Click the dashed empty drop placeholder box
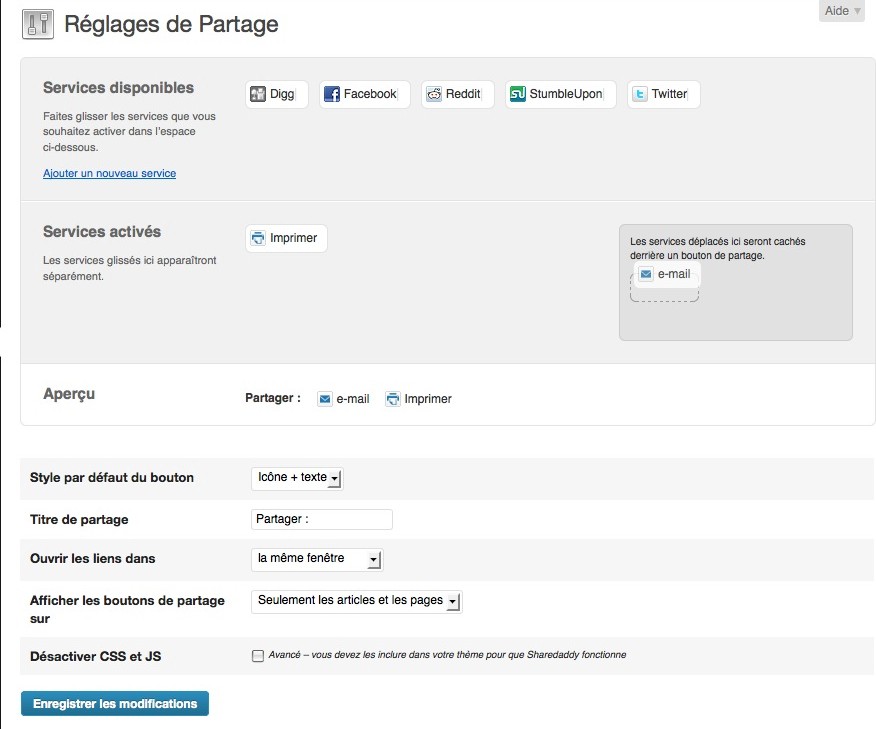The width and height of the screenshot is (876, 729). point(664,294)
